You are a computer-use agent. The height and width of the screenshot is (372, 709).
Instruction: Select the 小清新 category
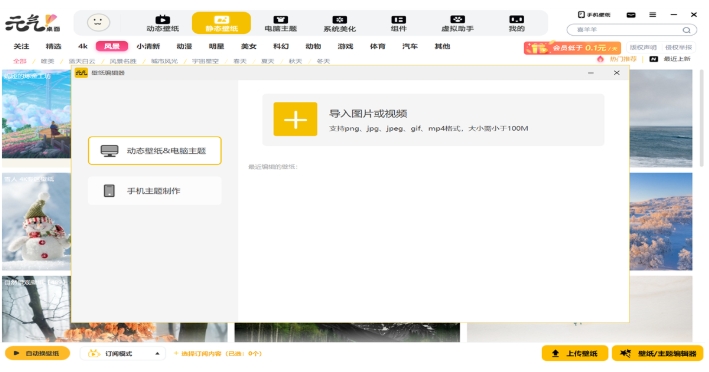(148, 46)
